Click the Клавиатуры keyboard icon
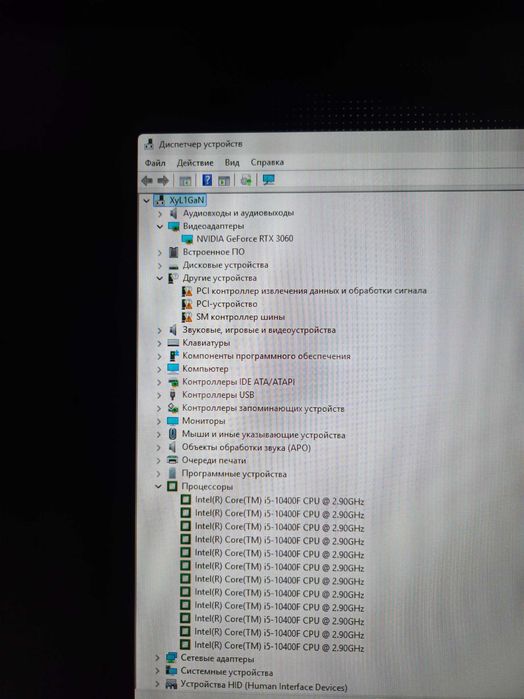524x699 pixels. (173, 343)
